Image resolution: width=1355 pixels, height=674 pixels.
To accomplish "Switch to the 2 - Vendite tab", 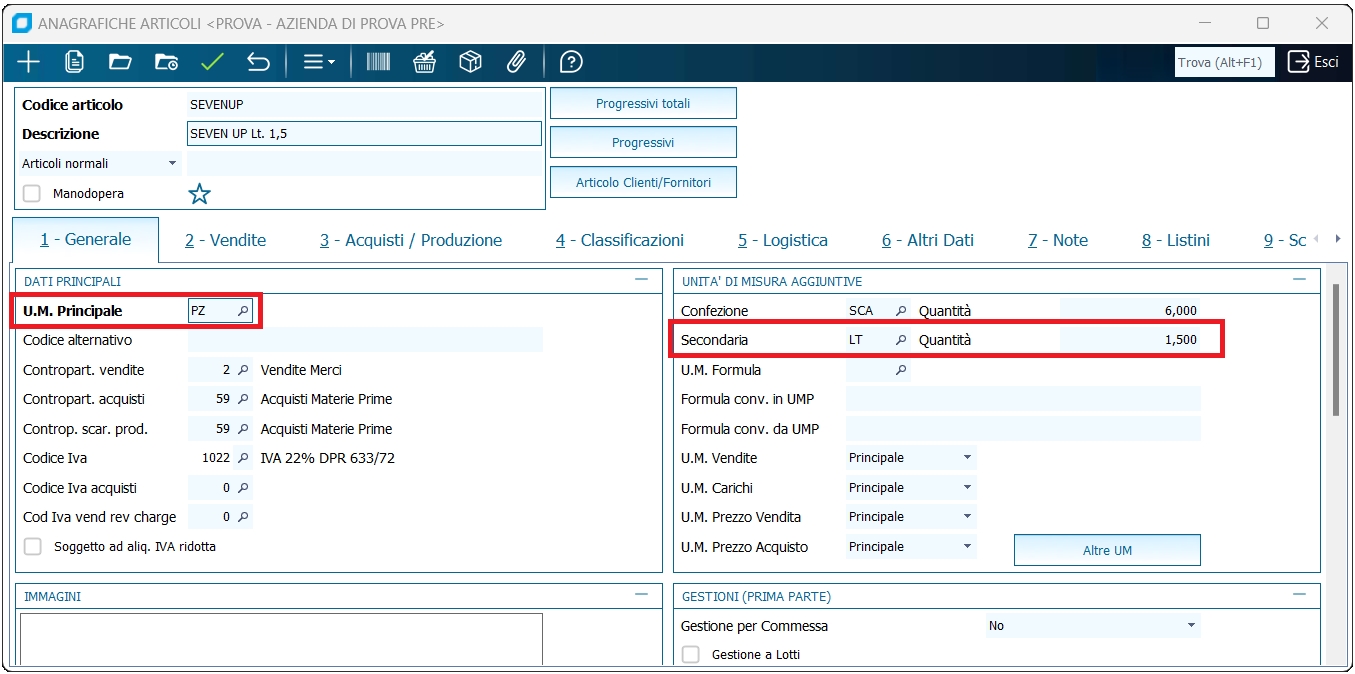I will tap(225, 240).
